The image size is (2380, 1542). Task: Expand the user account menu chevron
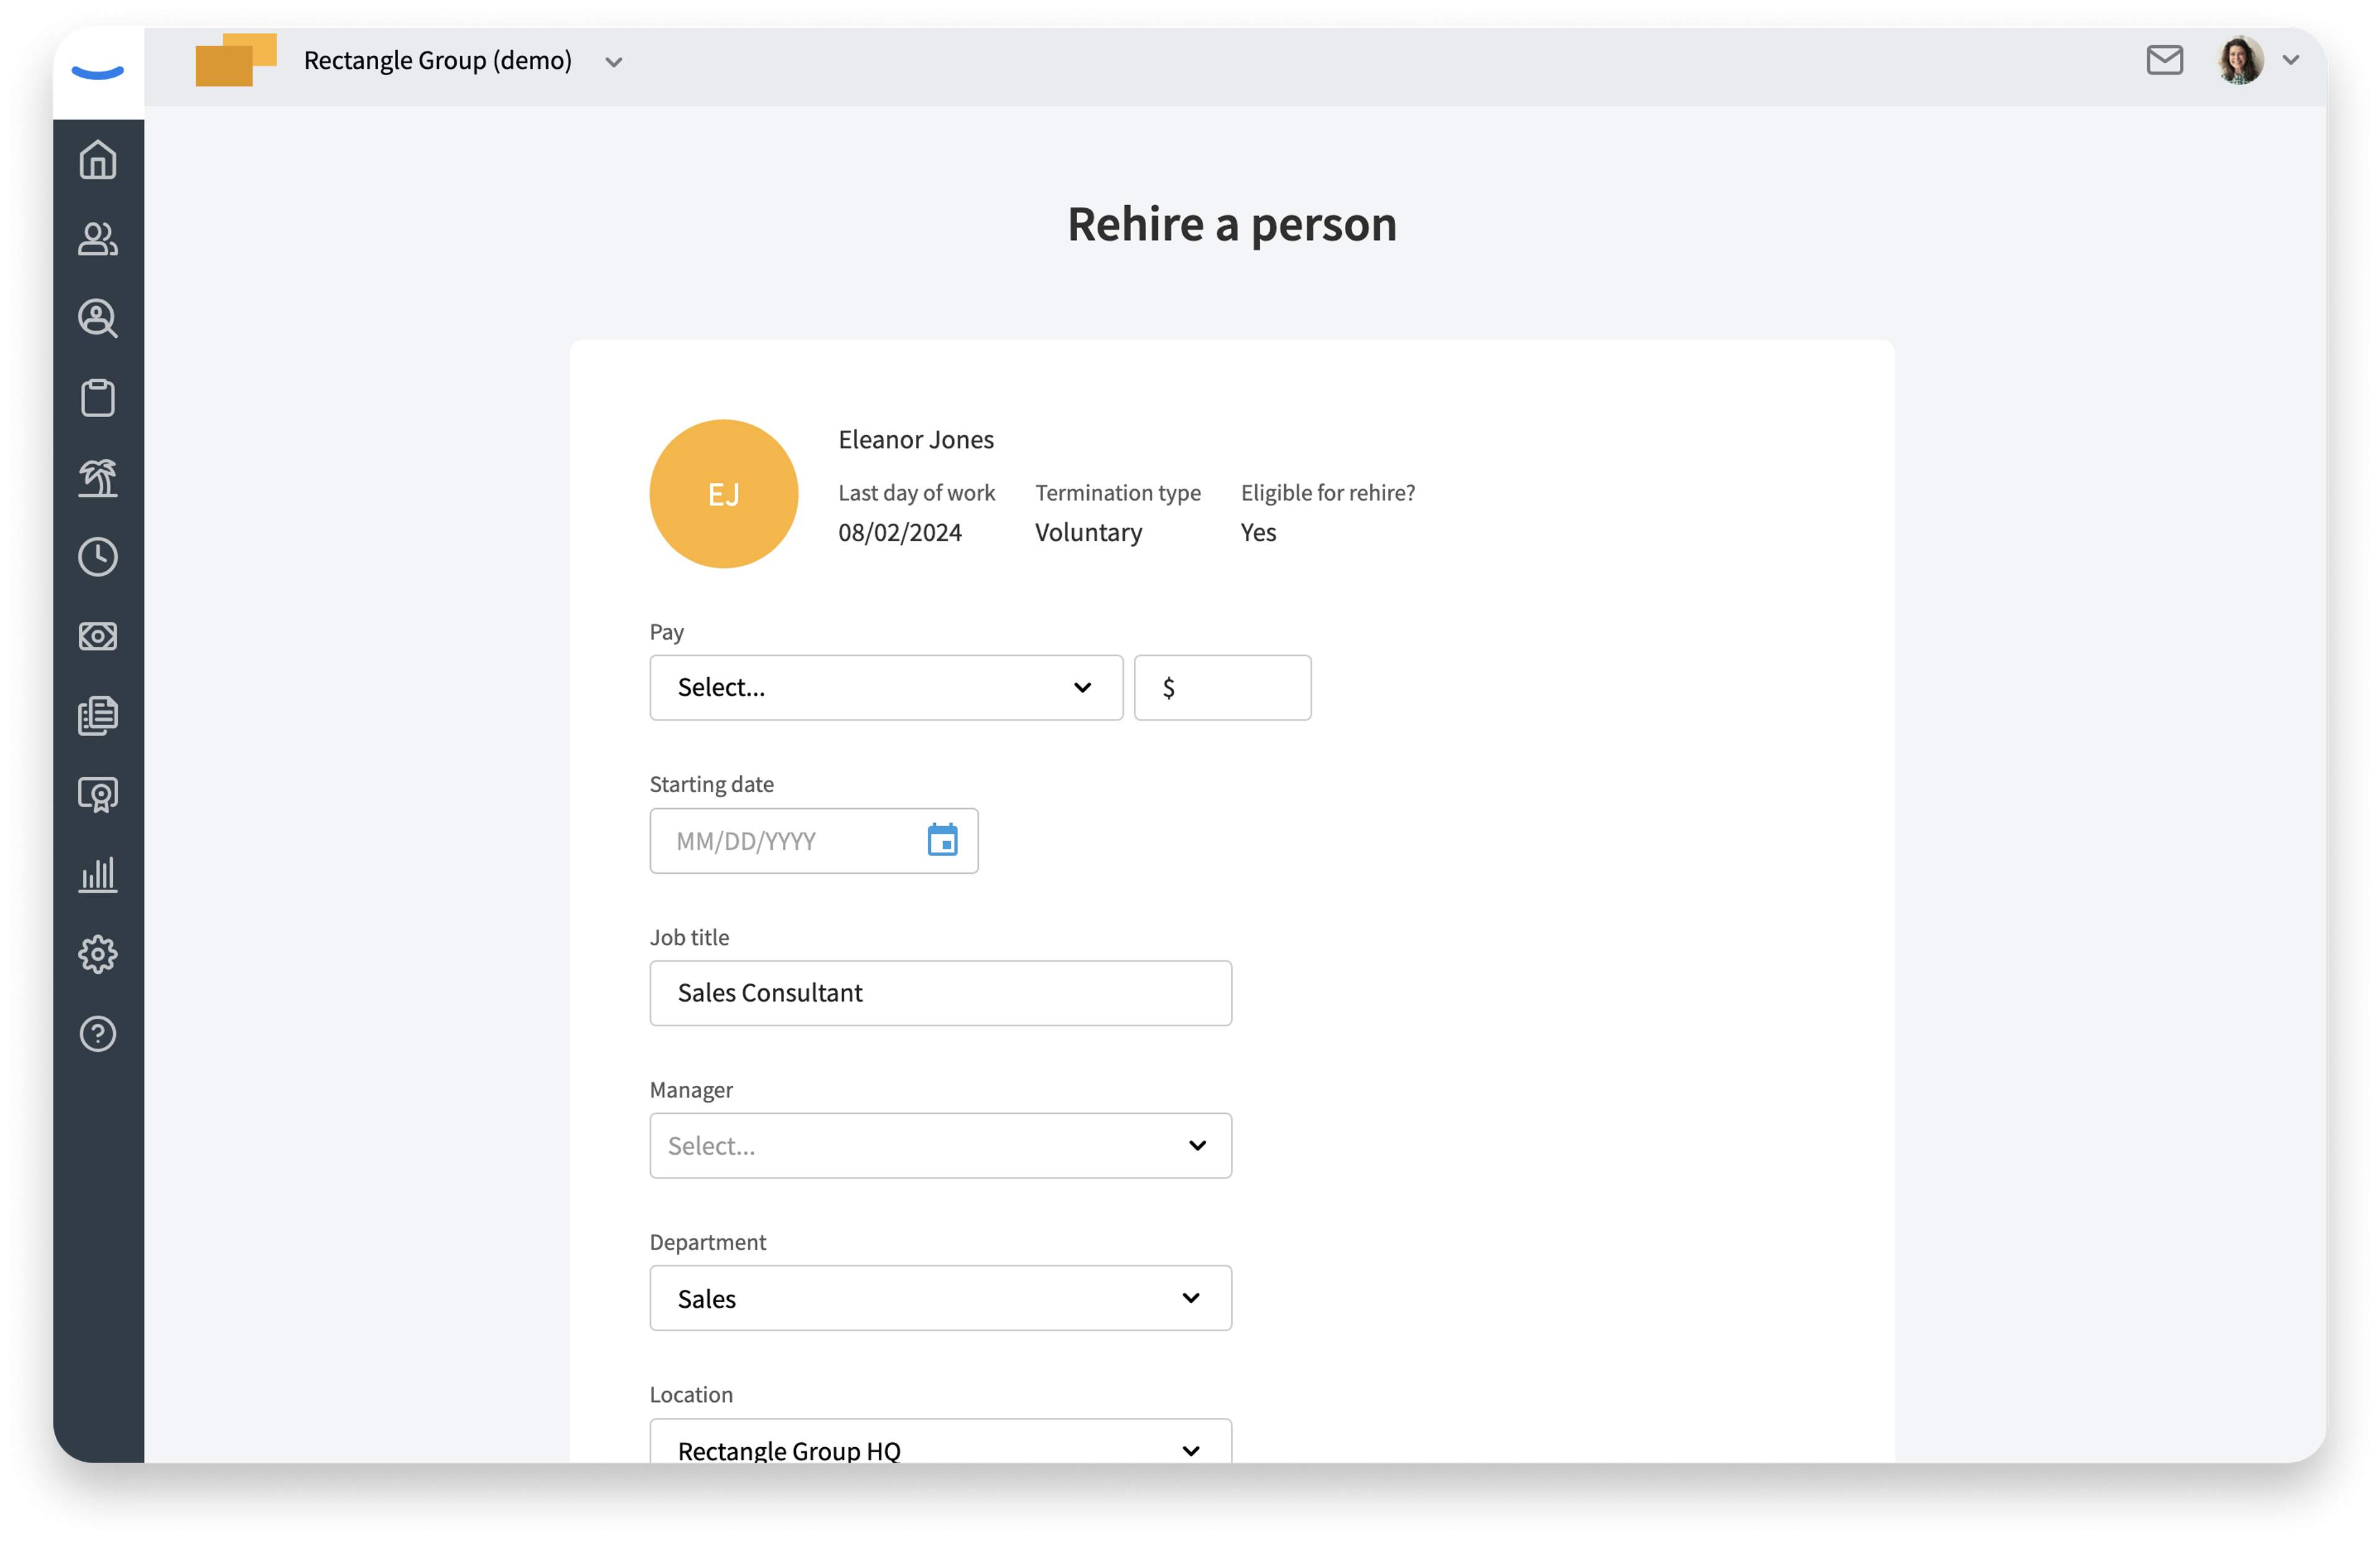point(2291,60)
